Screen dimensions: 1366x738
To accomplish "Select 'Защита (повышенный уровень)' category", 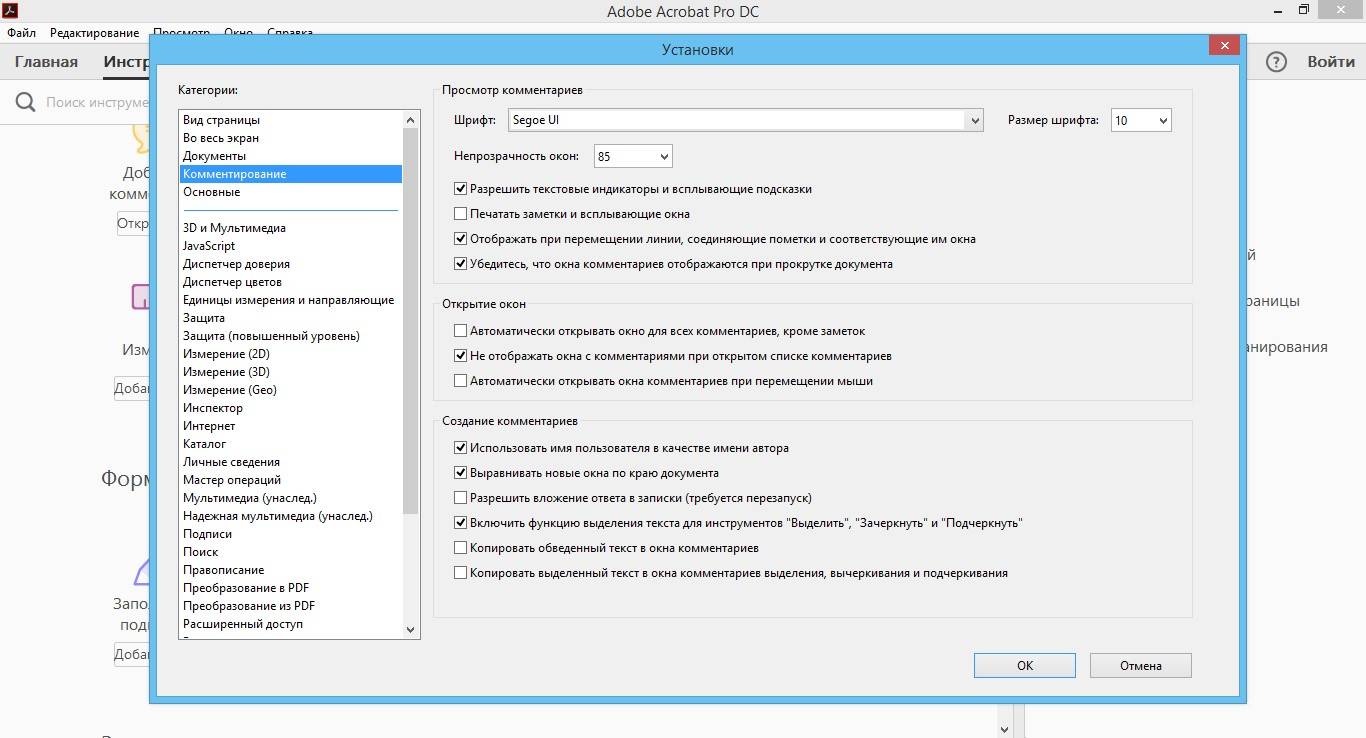I will [290, 336].
